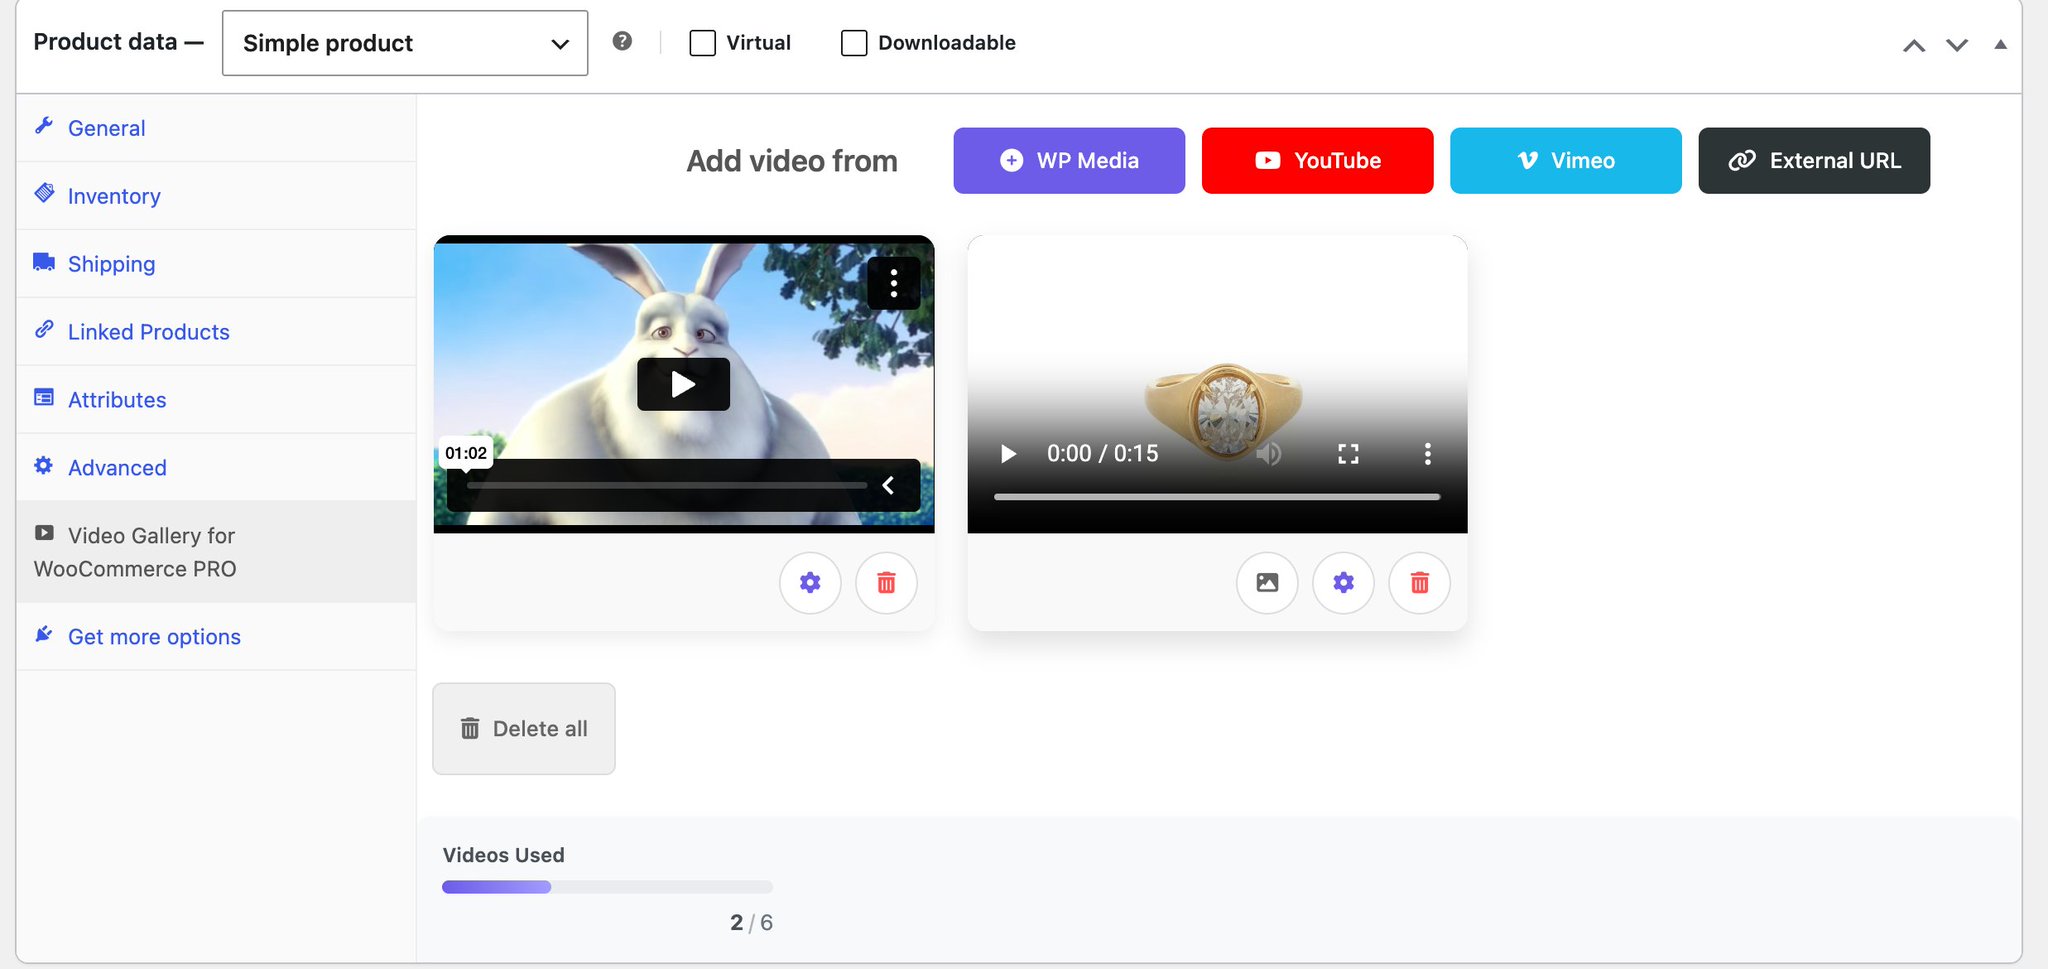This screenshot has height=969, width=2048.
Task: Click the 0:00 / 0:15 time display
Action: point(1102,454)
